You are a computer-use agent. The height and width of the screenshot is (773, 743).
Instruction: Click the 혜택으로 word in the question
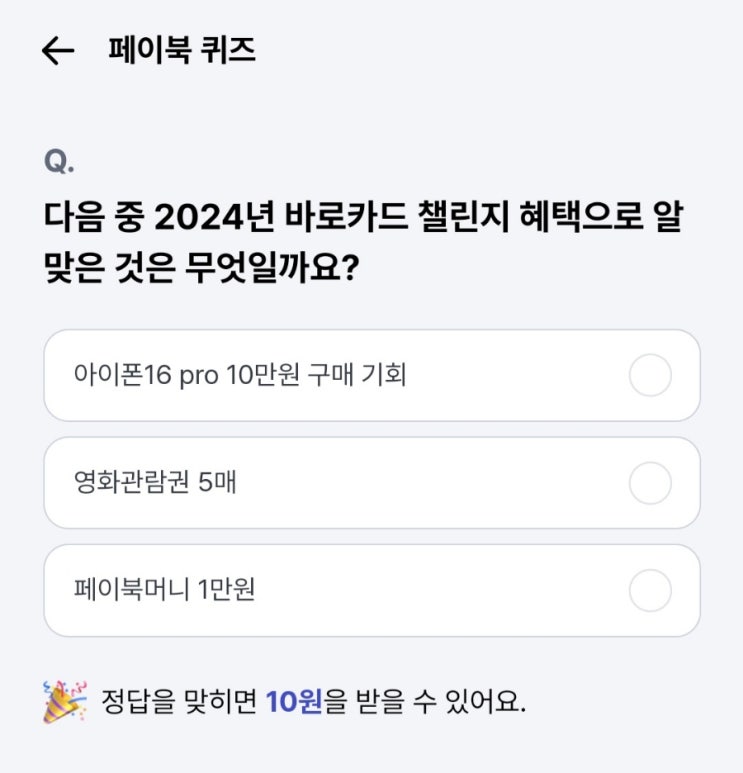pos(582,217)
